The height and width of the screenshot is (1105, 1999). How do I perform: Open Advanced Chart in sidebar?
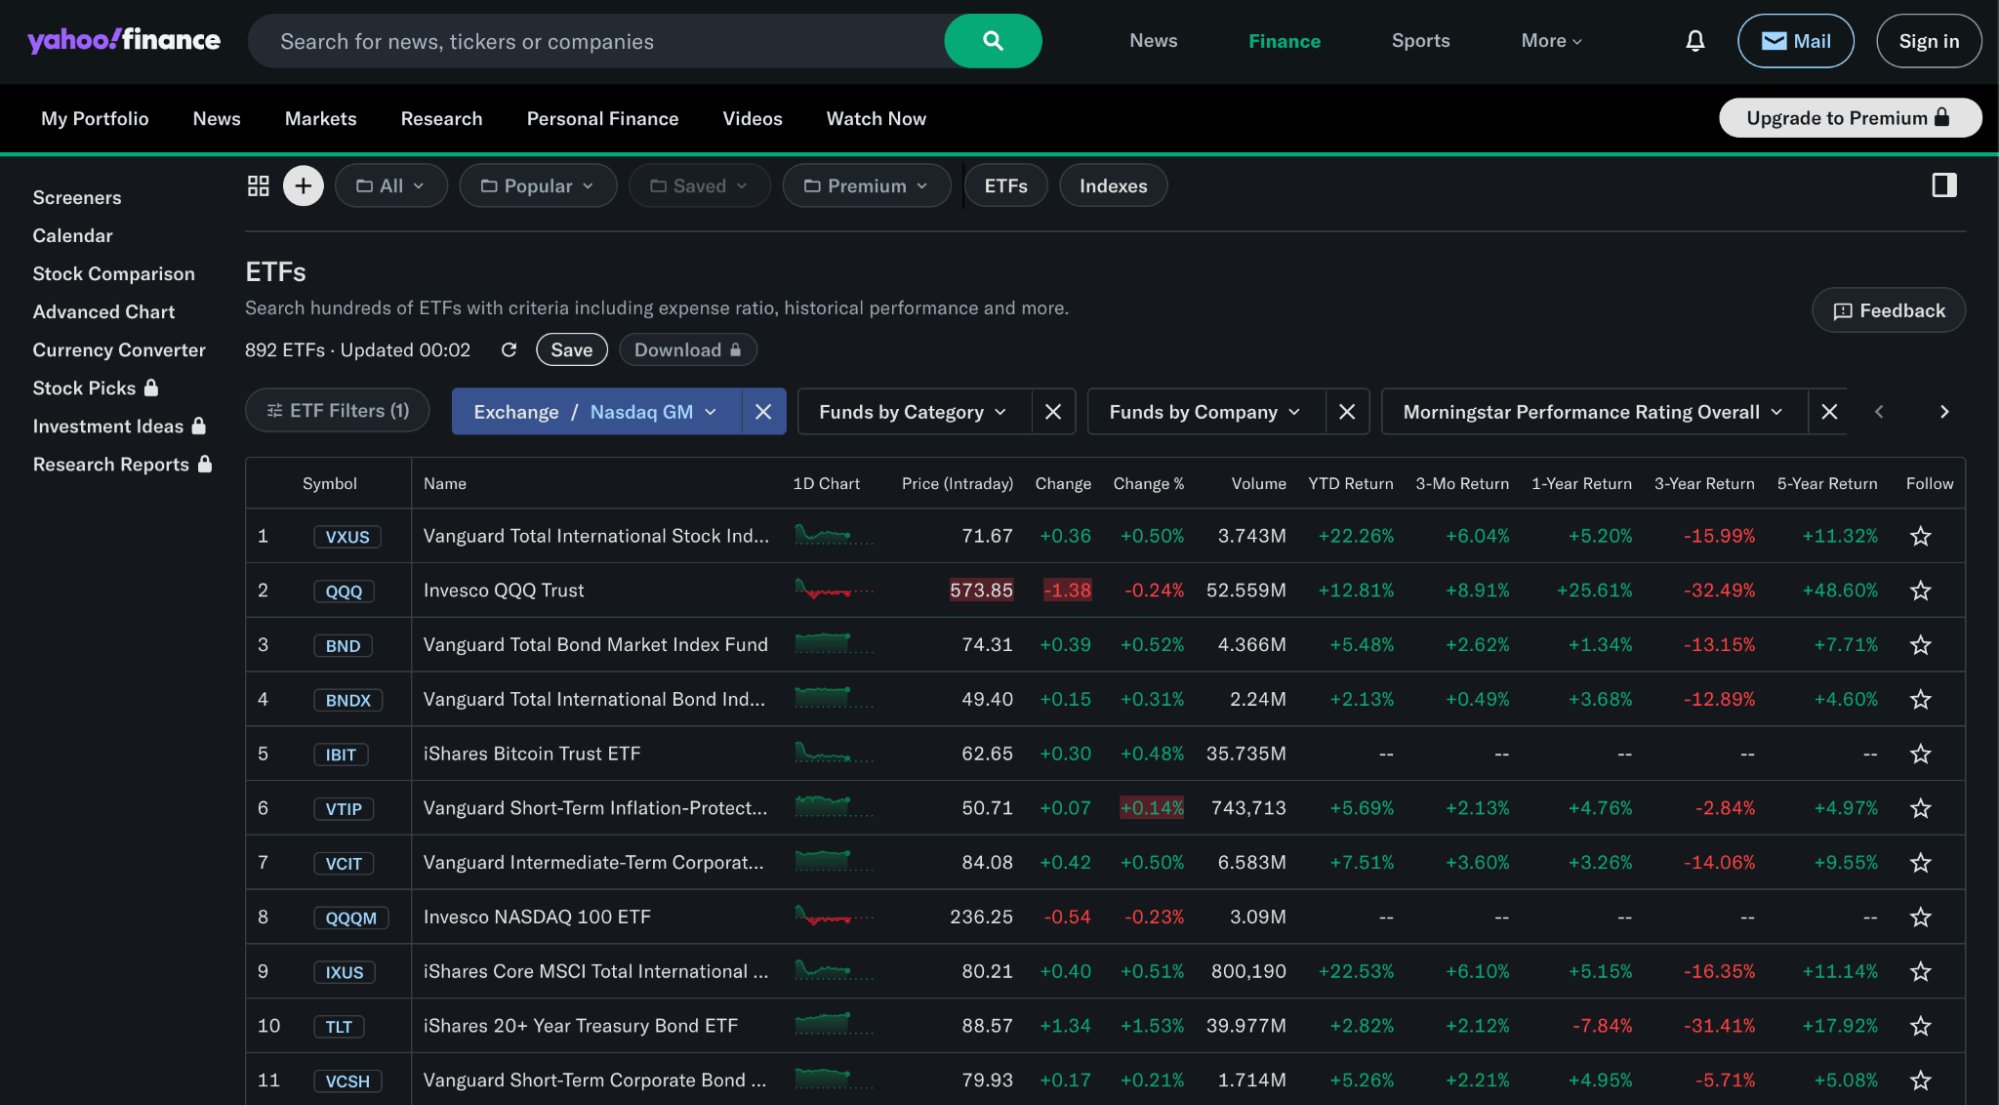coord(104,312)
